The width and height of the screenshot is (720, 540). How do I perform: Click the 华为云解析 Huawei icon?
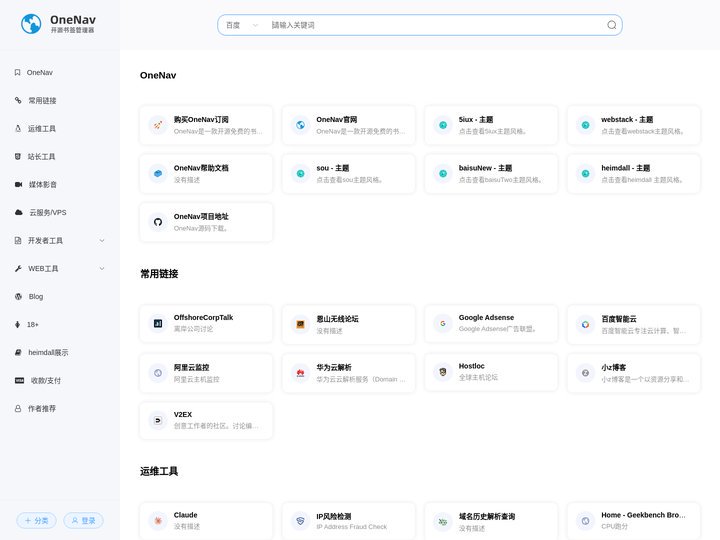[300, 373]
